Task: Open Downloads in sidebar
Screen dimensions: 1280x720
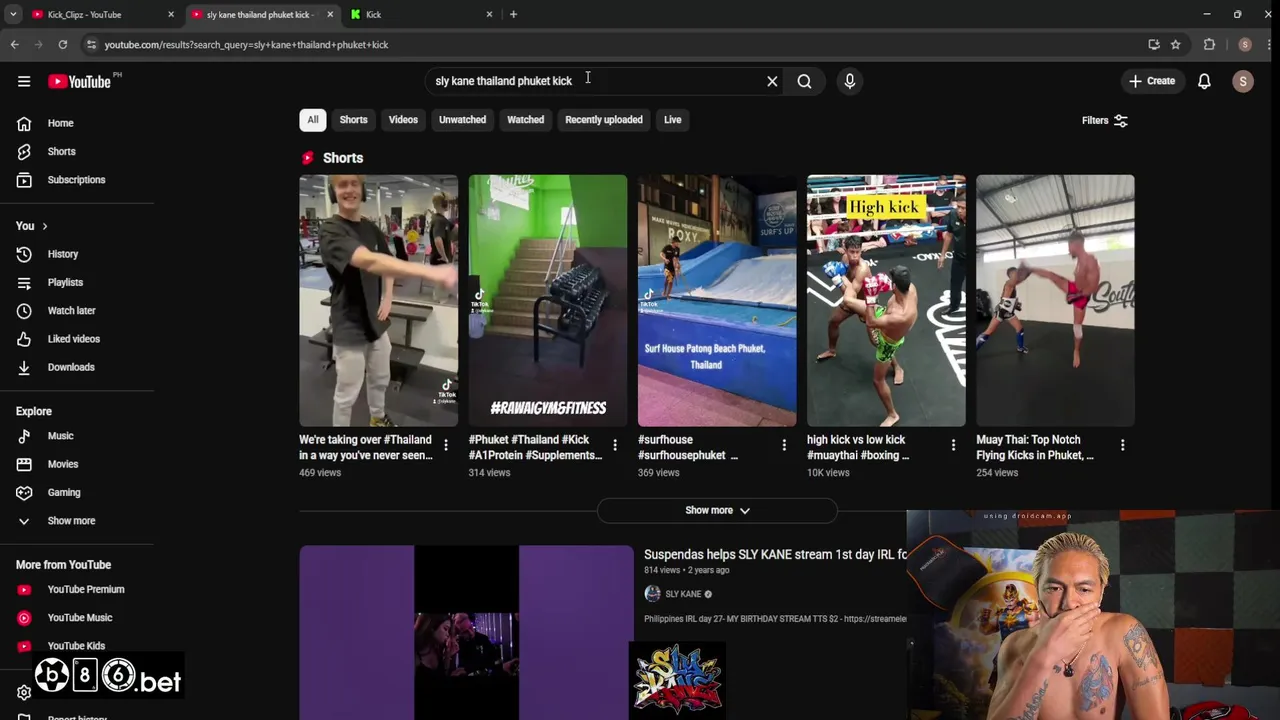Action: click(x=77, y=367)
